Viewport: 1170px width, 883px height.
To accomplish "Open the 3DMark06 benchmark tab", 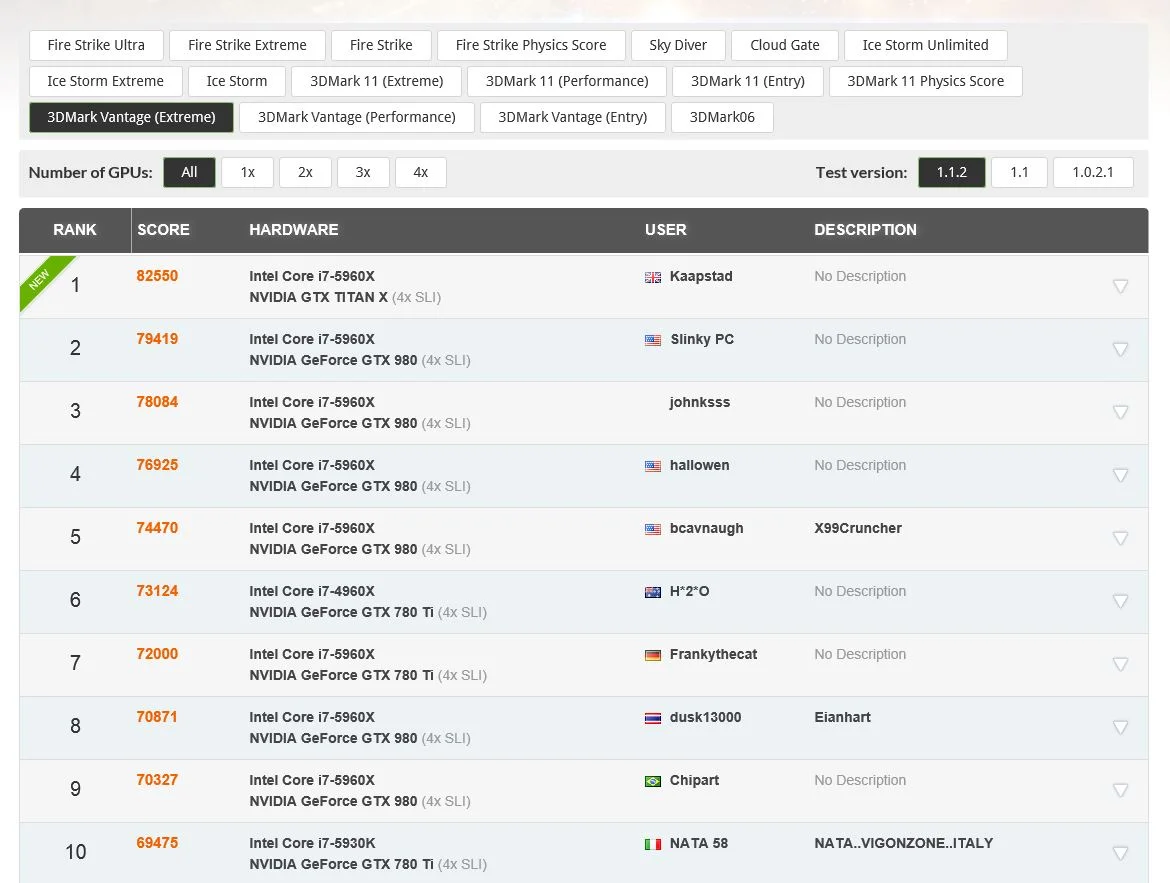I will [722, 117].
